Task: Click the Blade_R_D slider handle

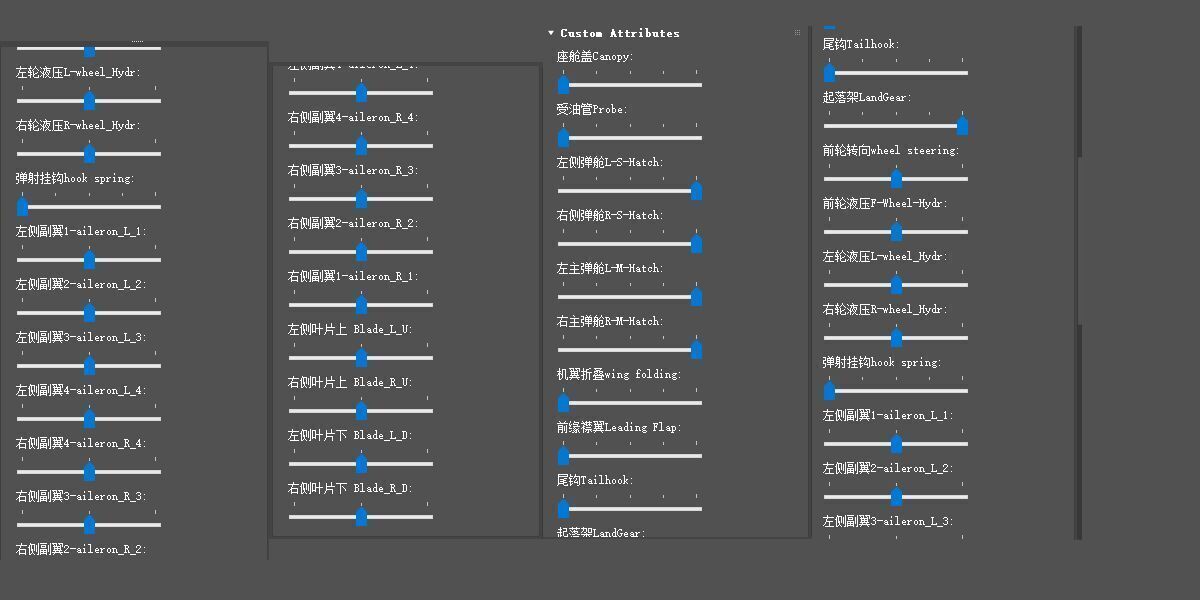Action: pos(361,517)
